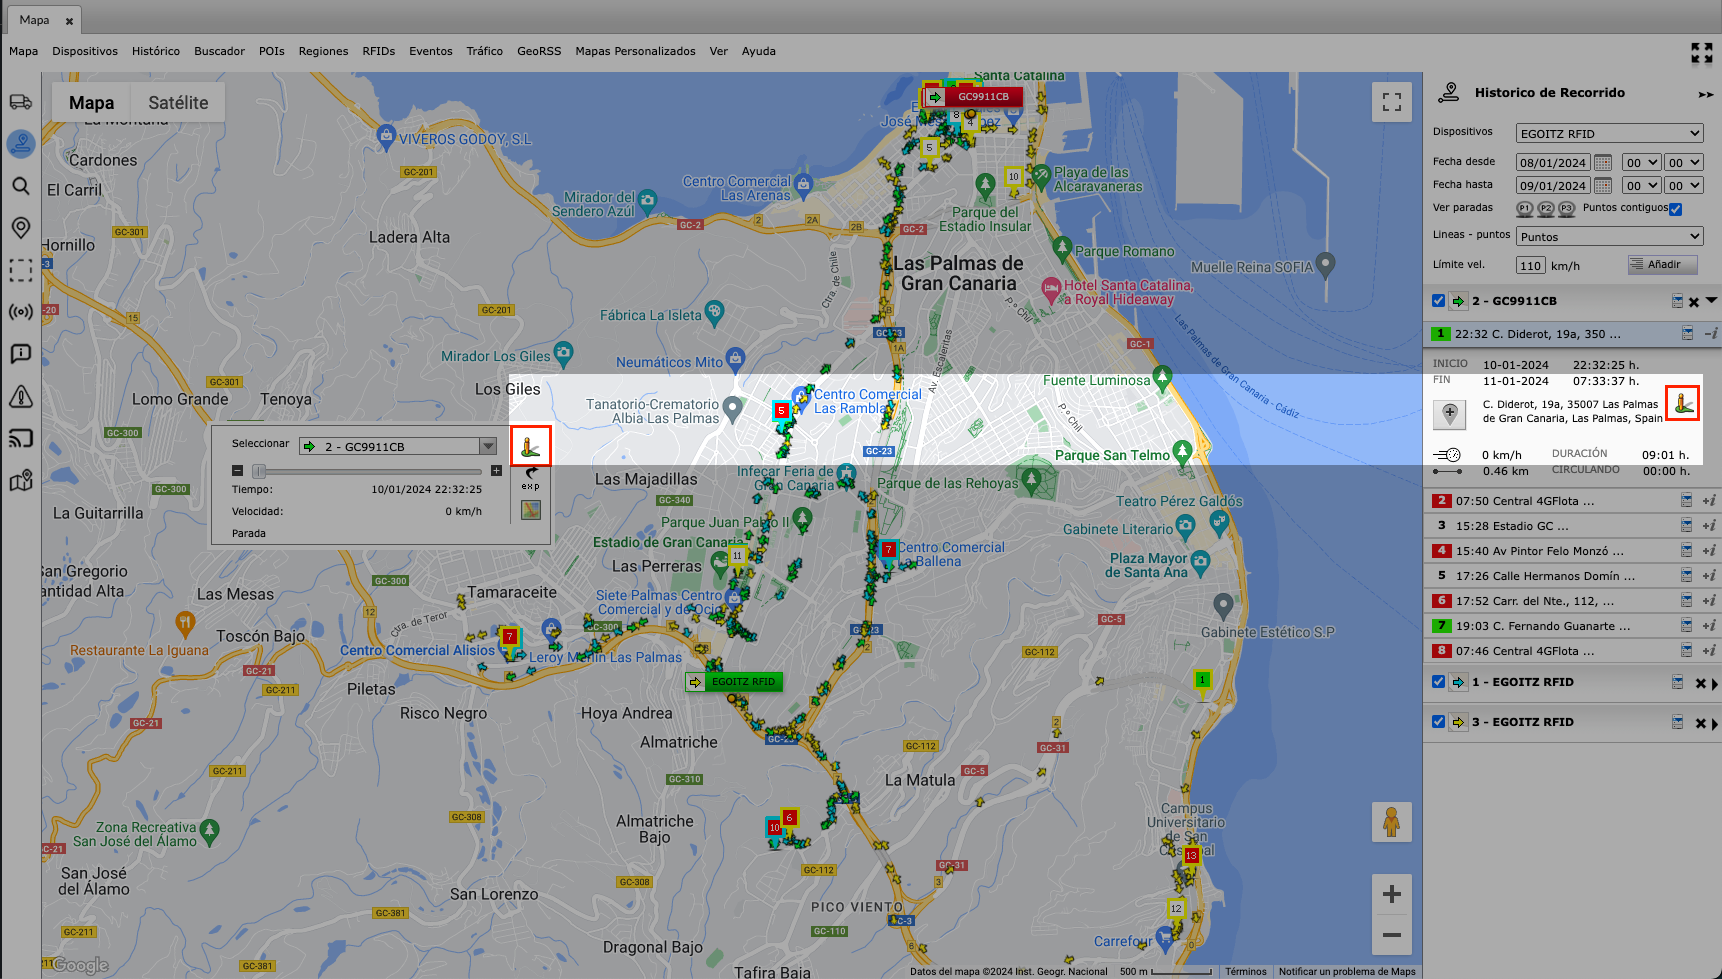Screen dimensions: 1722x979
Task: Open the Dispositivos EGOITZ RFID dropdown
Action: point(1609,133)
